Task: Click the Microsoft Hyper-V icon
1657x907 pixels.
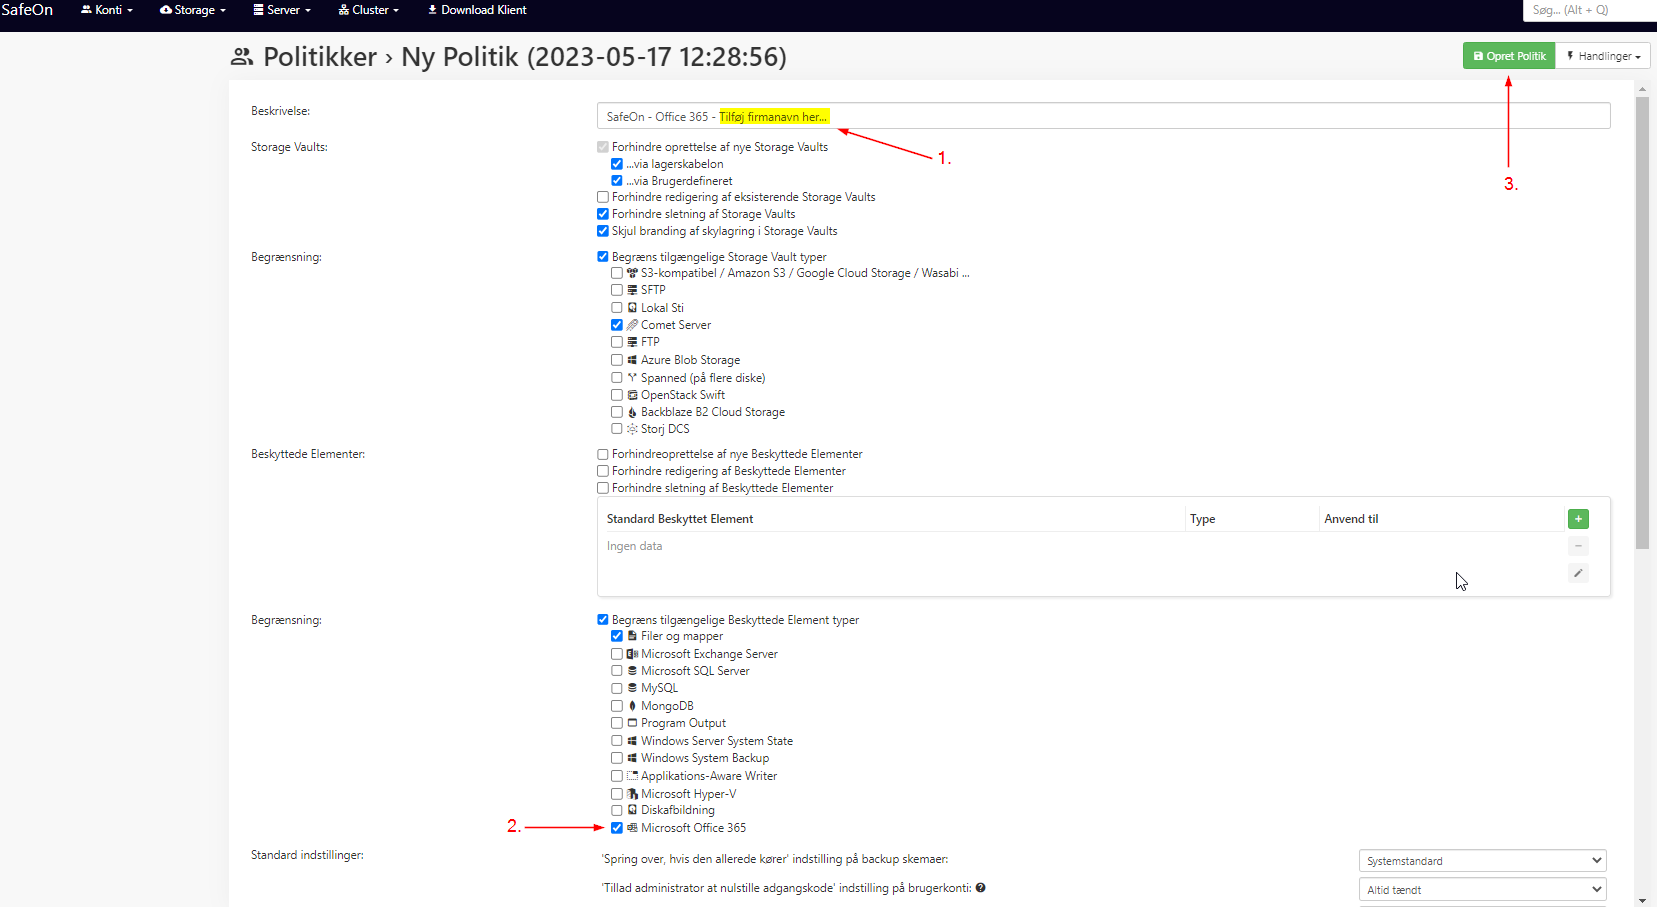Action: pos(632,794)
